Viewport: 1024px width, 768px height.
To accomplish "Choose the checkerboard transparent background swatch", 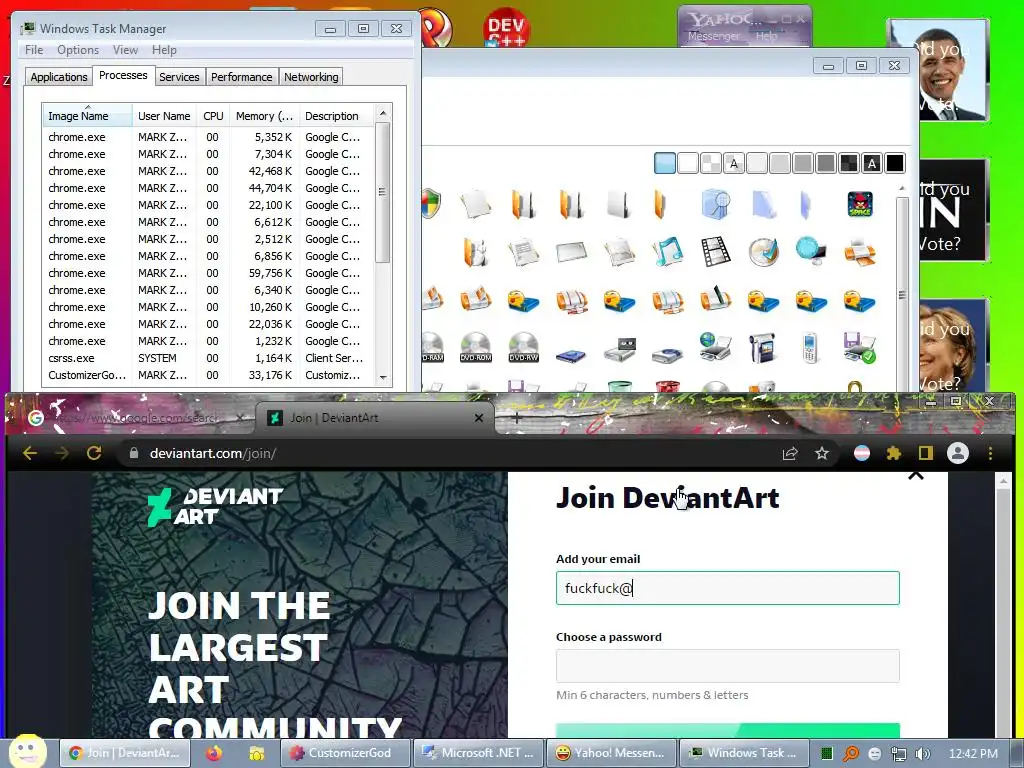I will pos(711,163).
